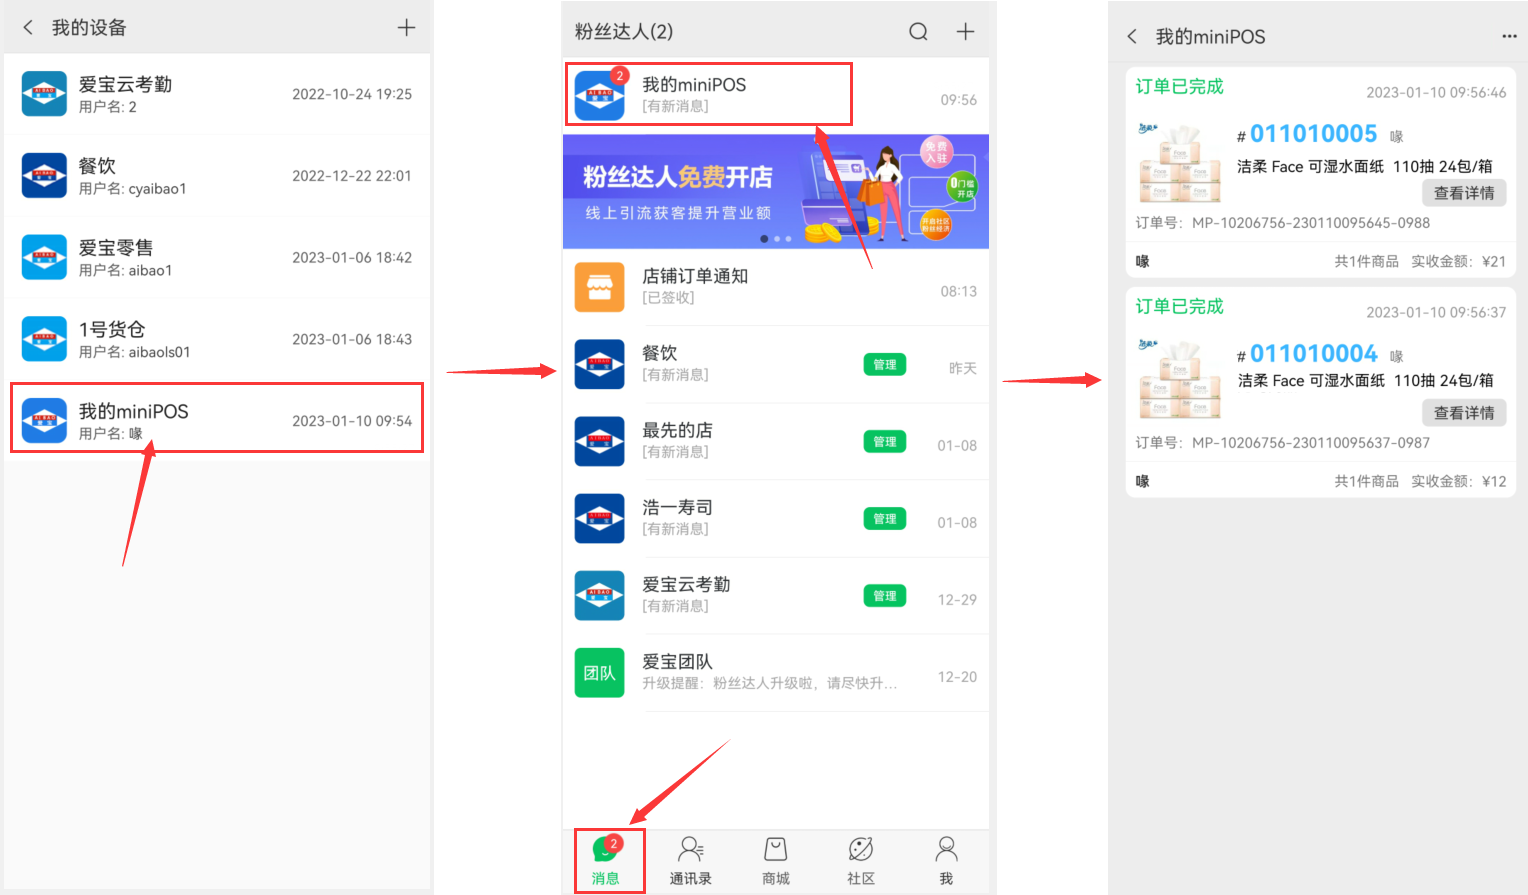Open the 我 profile tab
1528x895 pixels.
946,860
